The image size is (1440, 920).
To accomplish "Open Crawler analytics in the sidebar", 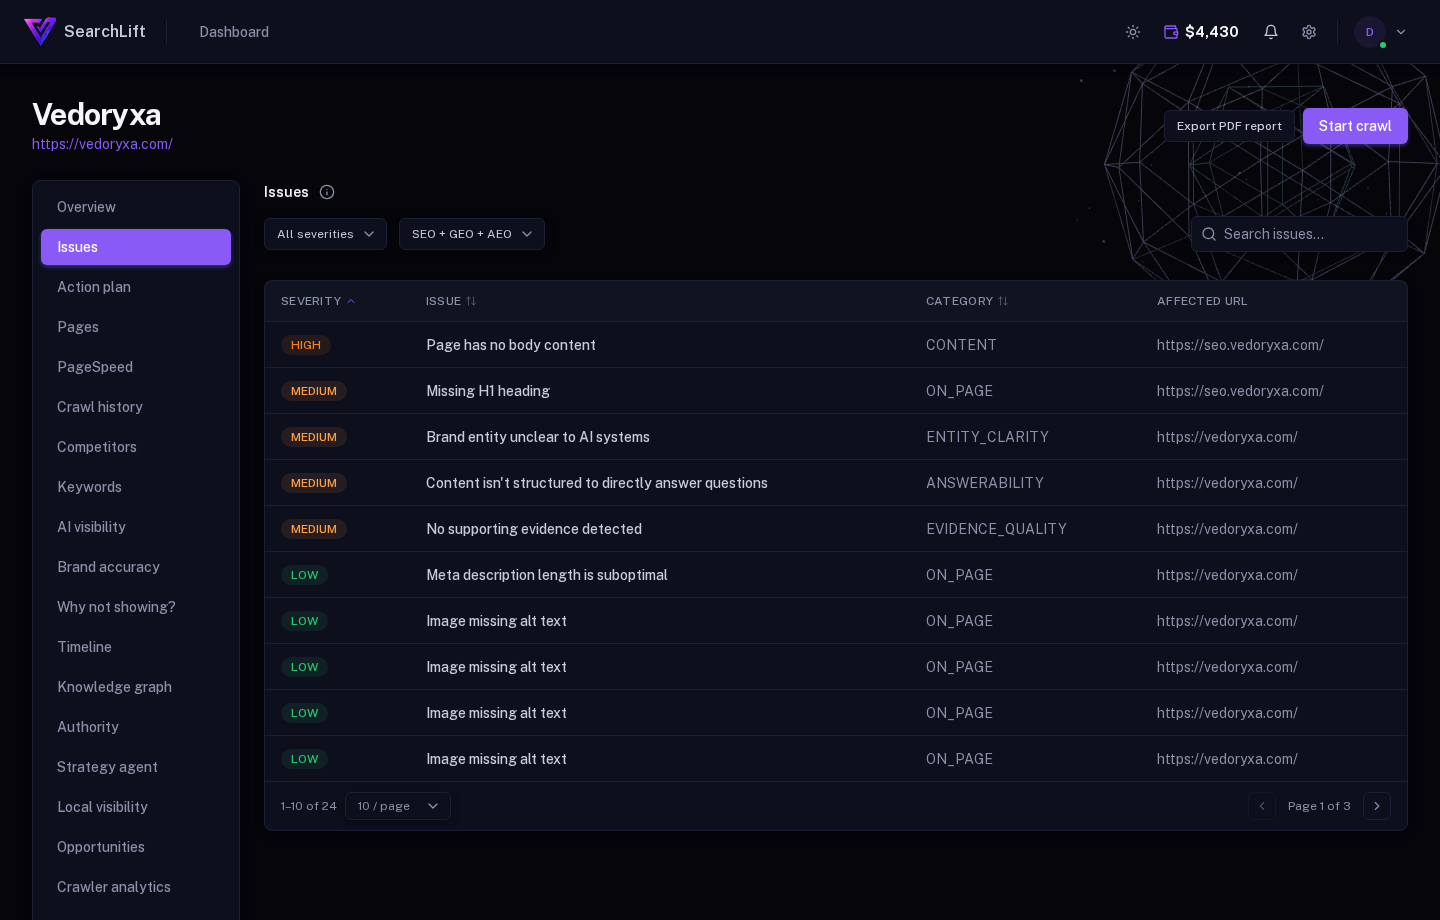I will 136,887.
